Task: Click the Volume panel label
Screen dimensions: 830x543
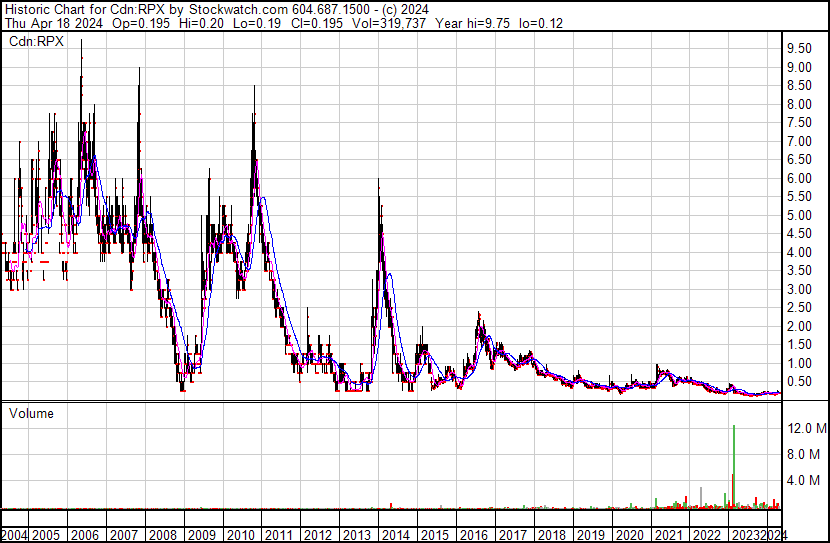Action: [31, 413]
